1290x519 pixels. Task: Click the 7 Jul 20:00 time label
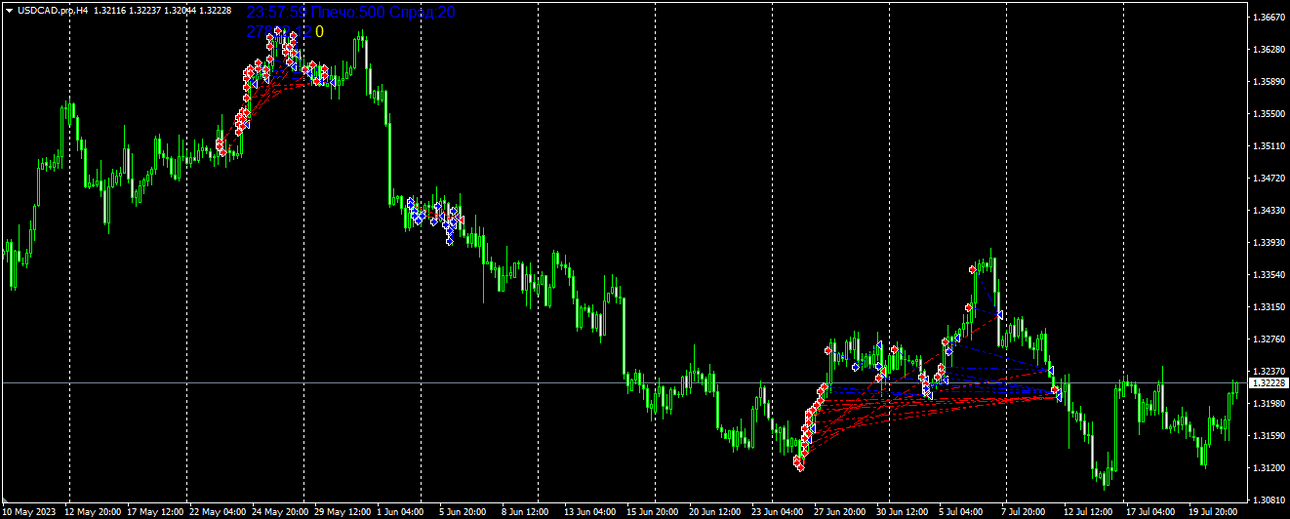[x=1023, y=511]
